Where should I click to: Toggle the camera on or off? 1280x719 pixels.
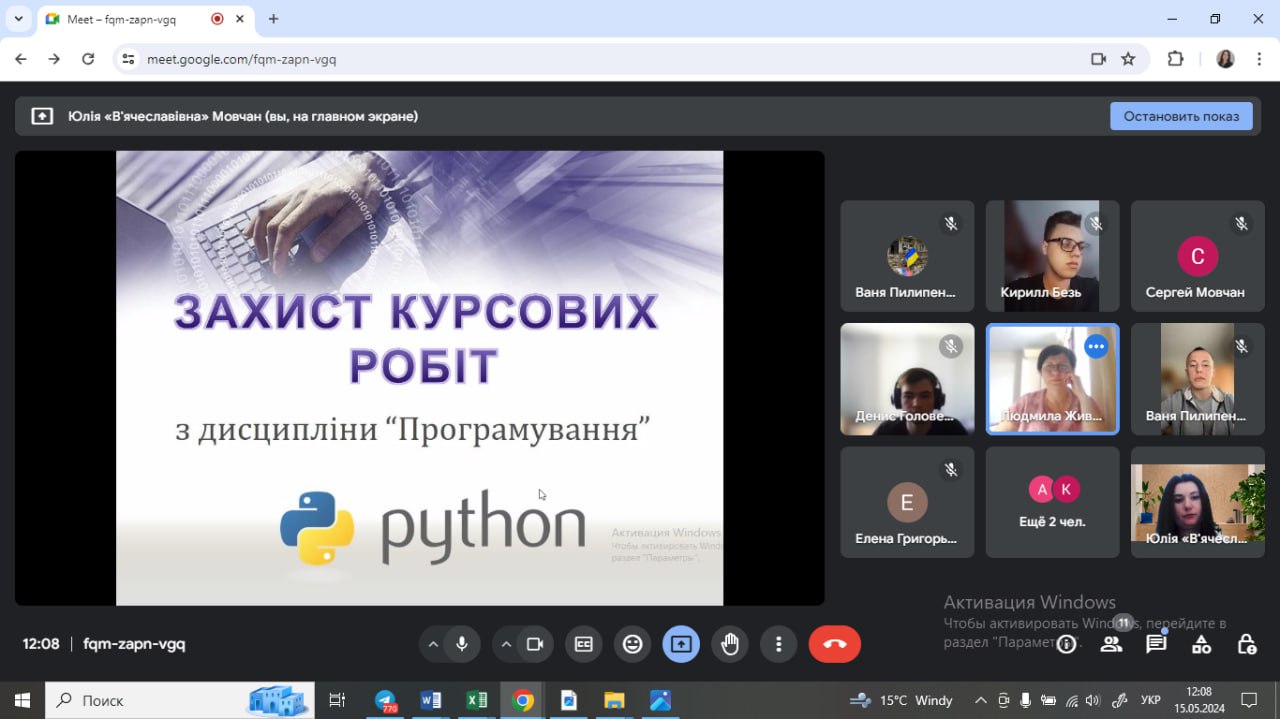535,644
